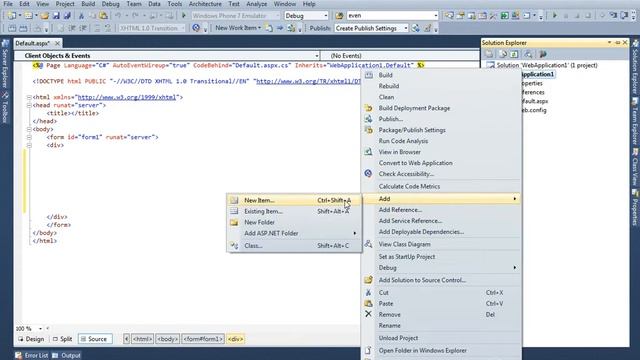Close the Default.aspx editor tab
Image resolution: width=640 pixels, height=360 pixels.
pyautogui.click(x=58, y=43)
